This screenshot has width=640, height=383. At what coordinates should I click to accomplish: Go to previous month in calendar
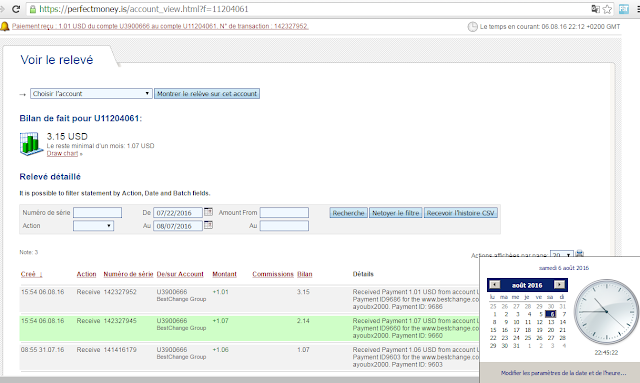pos(494,285)
